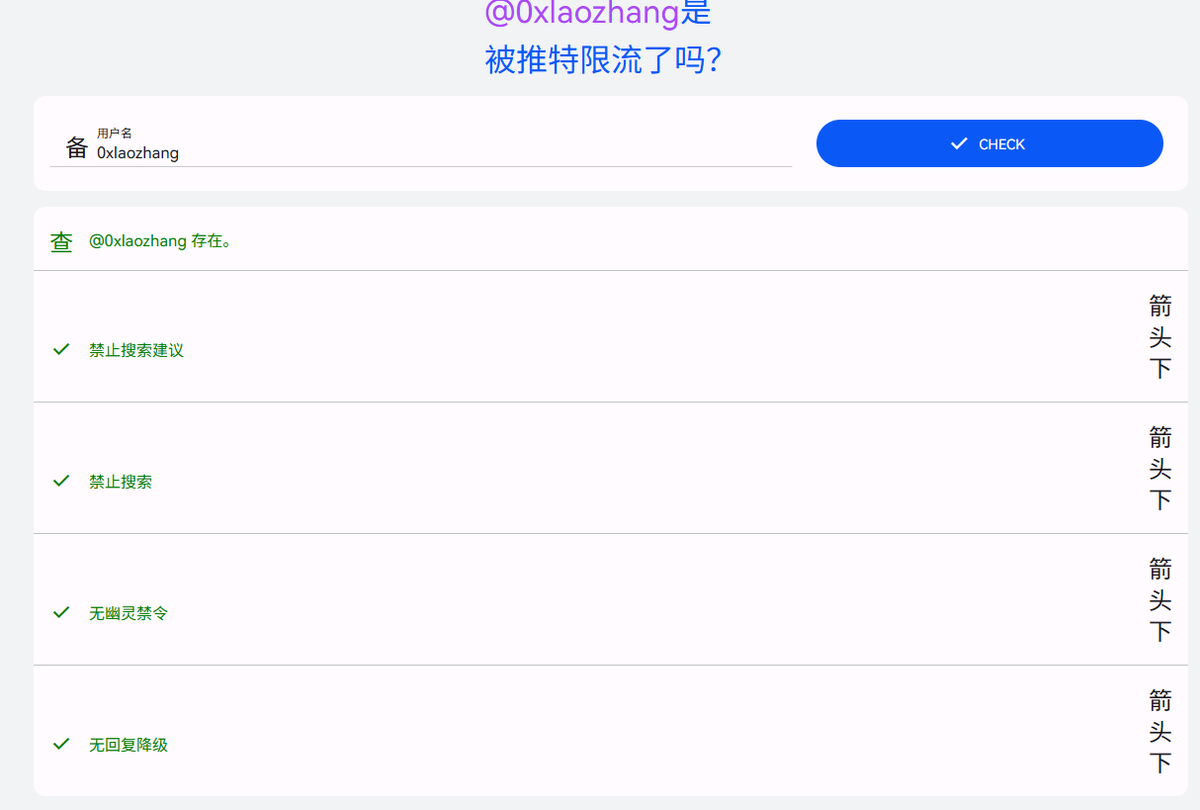This screenshot has width=1200, height=810.
Task: Click the checkmark icon inside CHECK button
Action: point(959,144)
